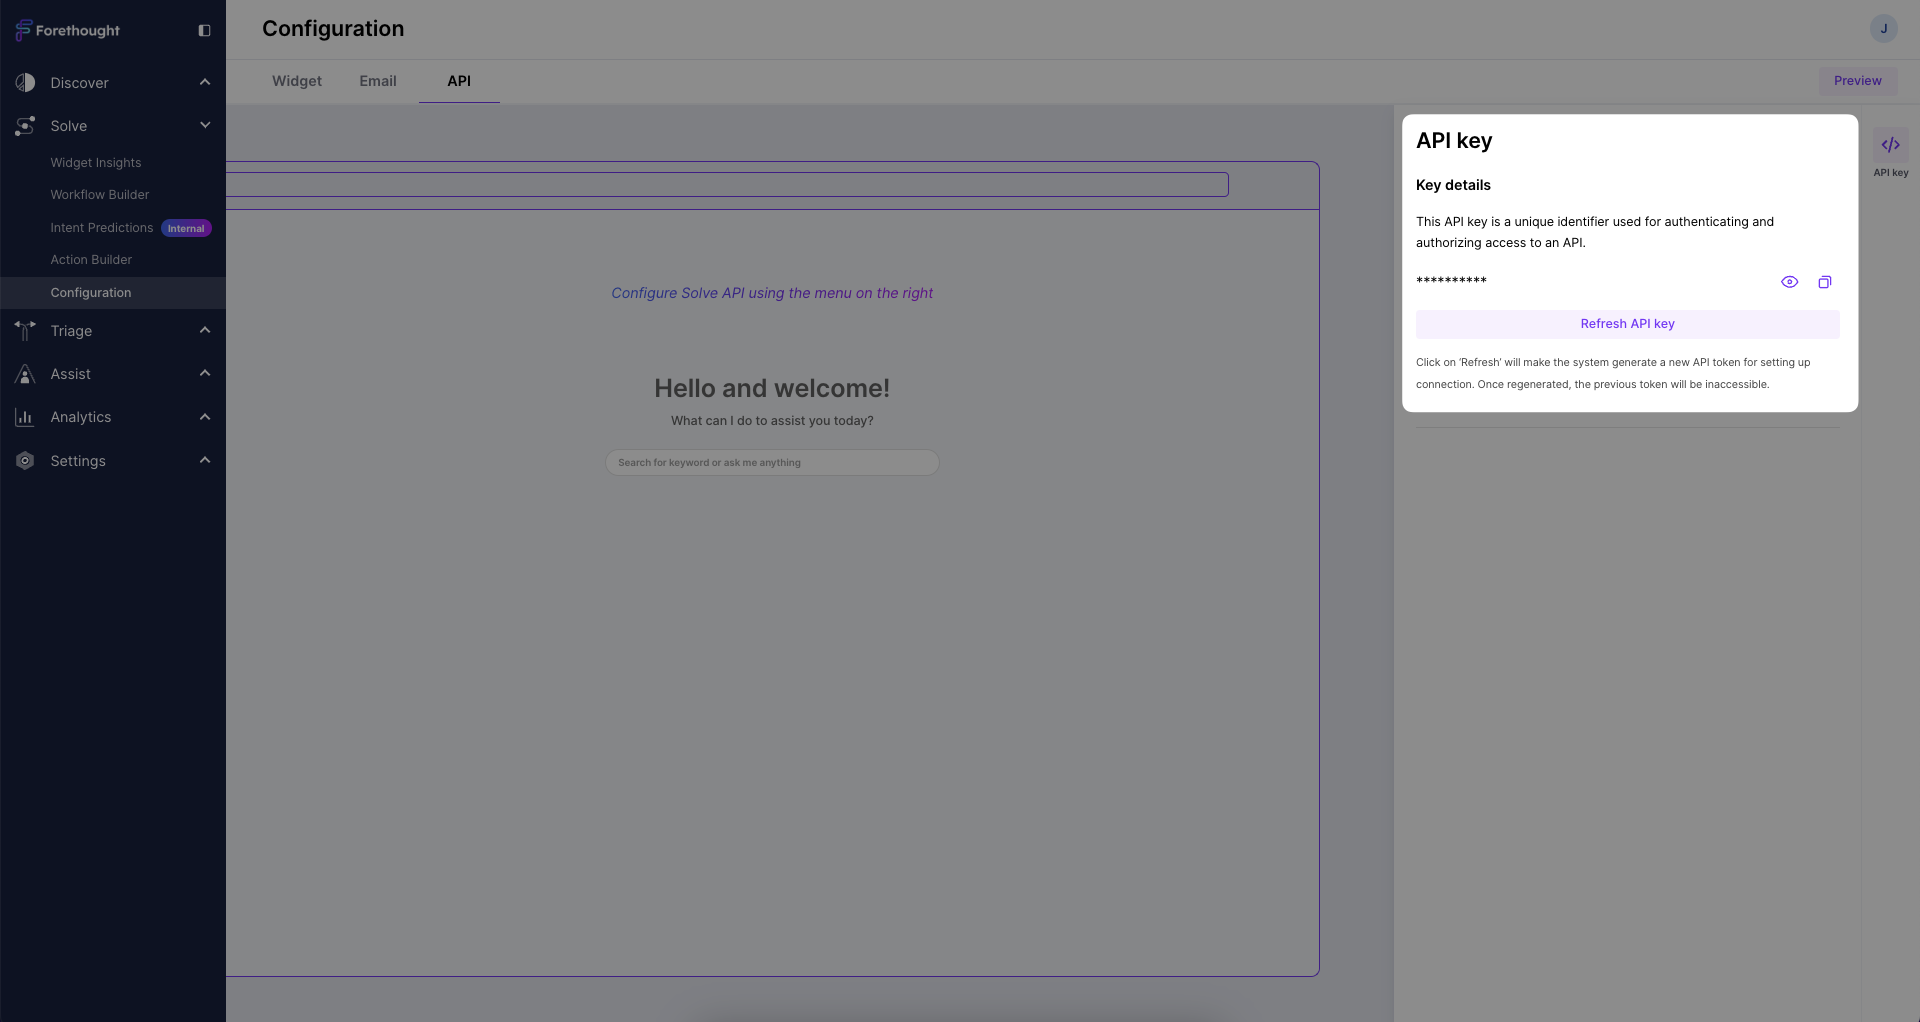Collapse the sidebar panel toggle
Image resolution: width=1920 pixels, height=1022 pixels.
[x=204, y=30]
